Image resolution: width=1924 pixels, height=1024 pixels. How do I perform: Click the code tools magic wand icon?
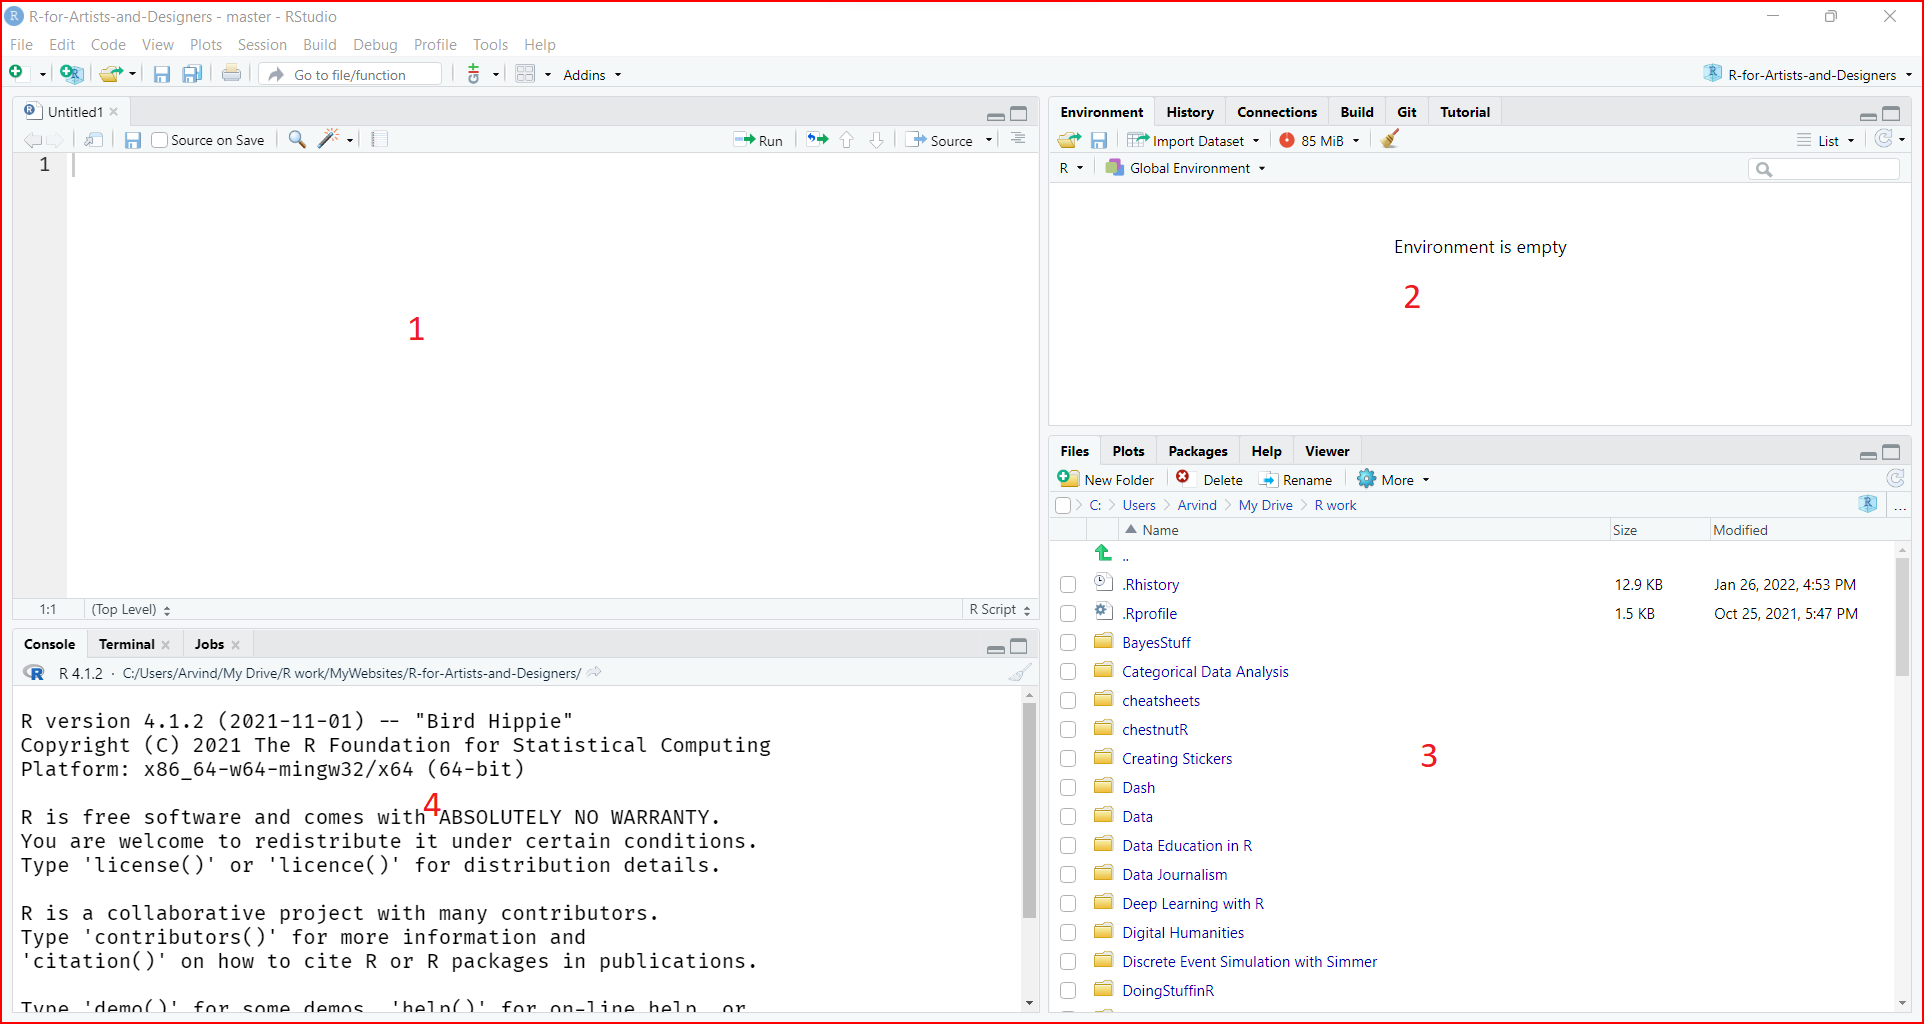pos(329,140)
